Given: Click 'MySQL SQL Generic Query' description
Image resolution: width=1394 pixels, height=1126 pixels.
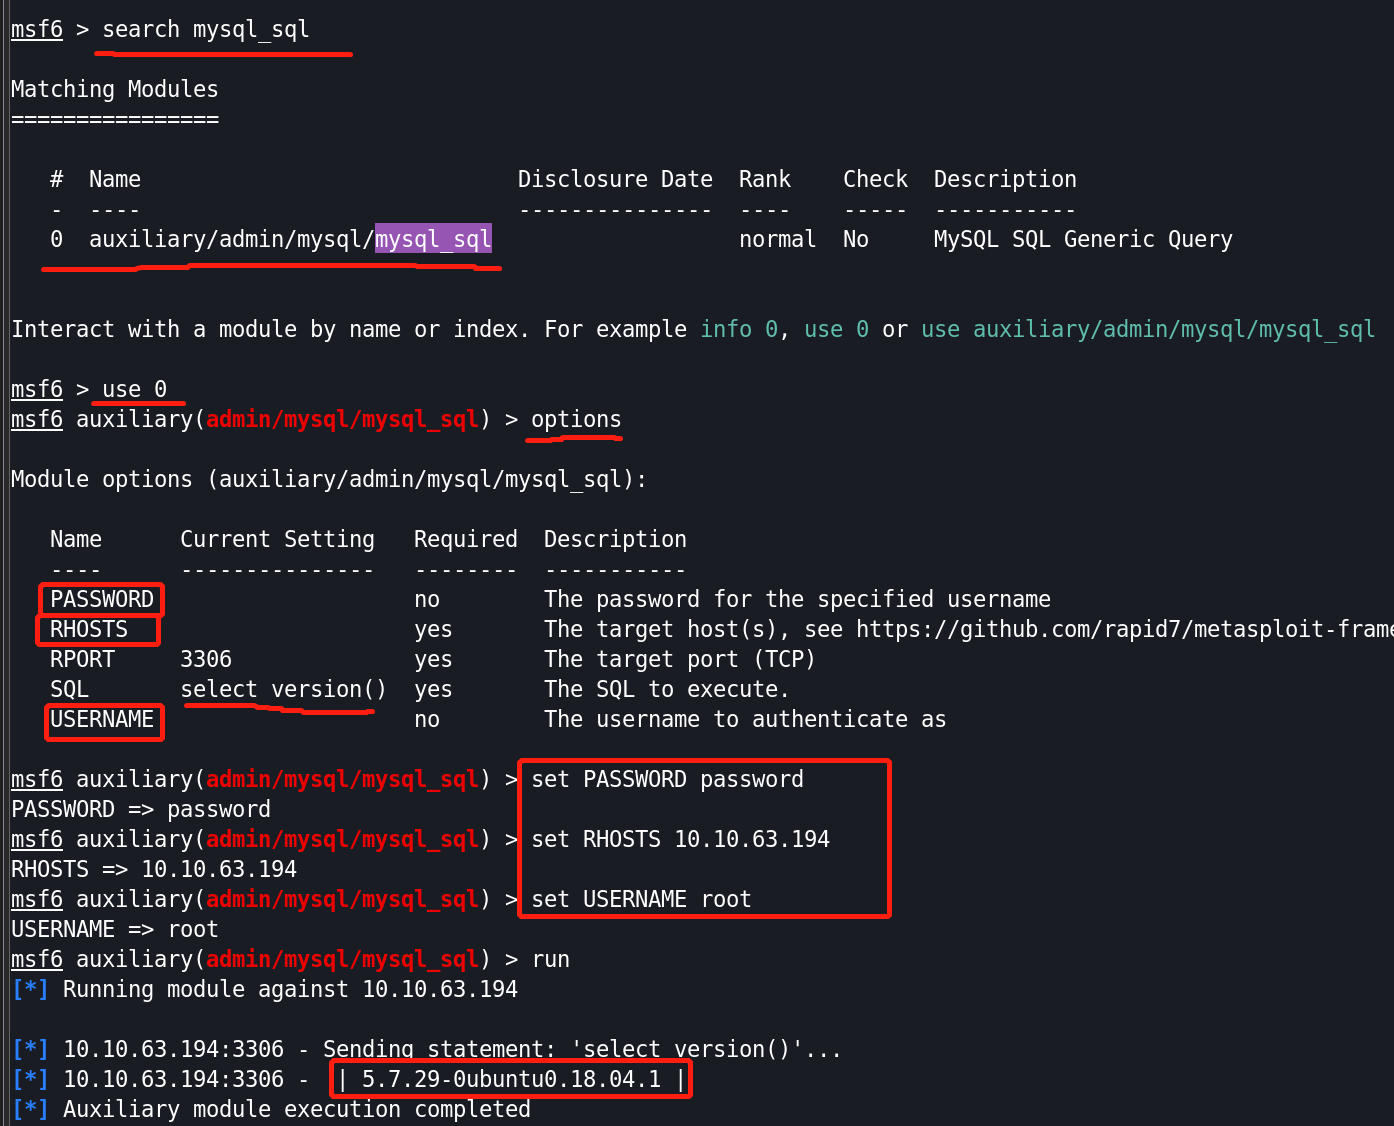Looking at the screenshot, I should coord(1083,239).
